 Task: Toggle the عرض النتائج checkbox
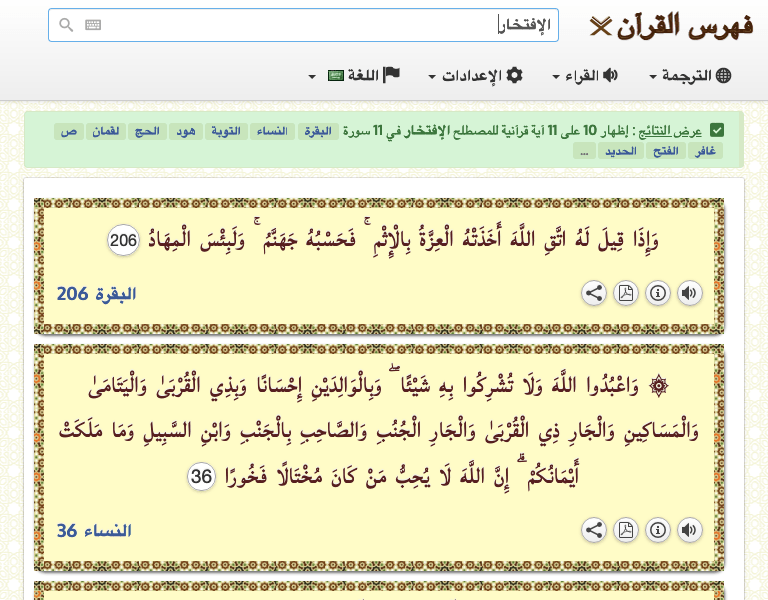[717, 131]
